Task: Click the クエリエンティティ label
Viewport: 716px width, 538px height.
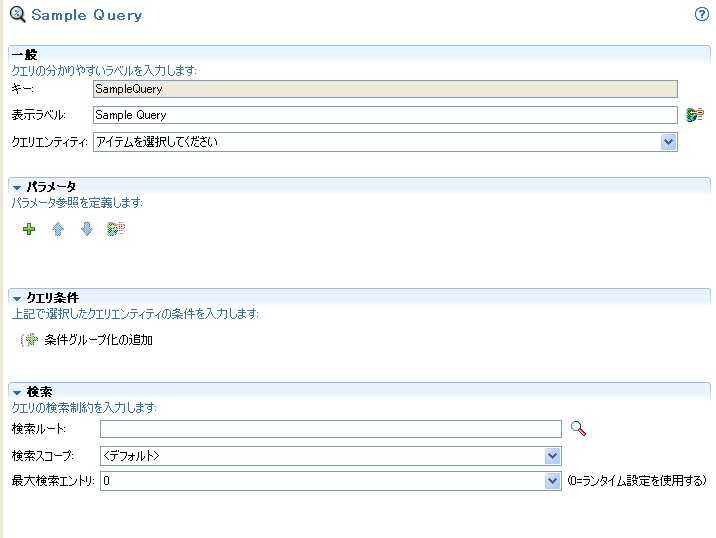Action: click(49, 142)
